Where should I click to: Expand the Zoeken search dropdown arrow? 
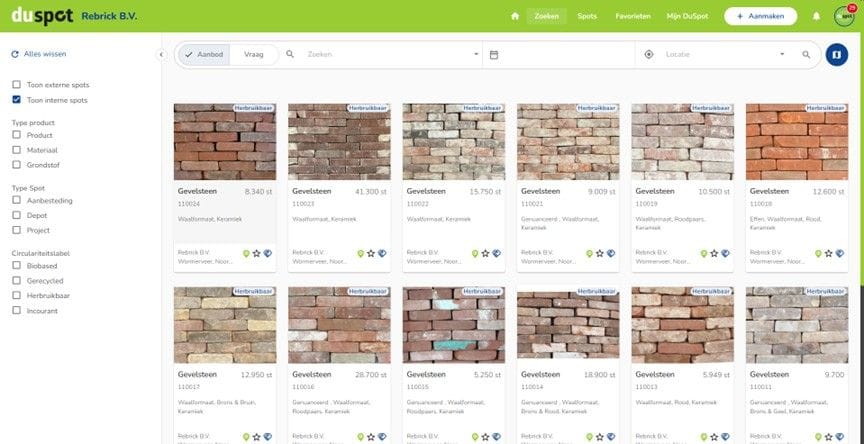pos(476,54)
